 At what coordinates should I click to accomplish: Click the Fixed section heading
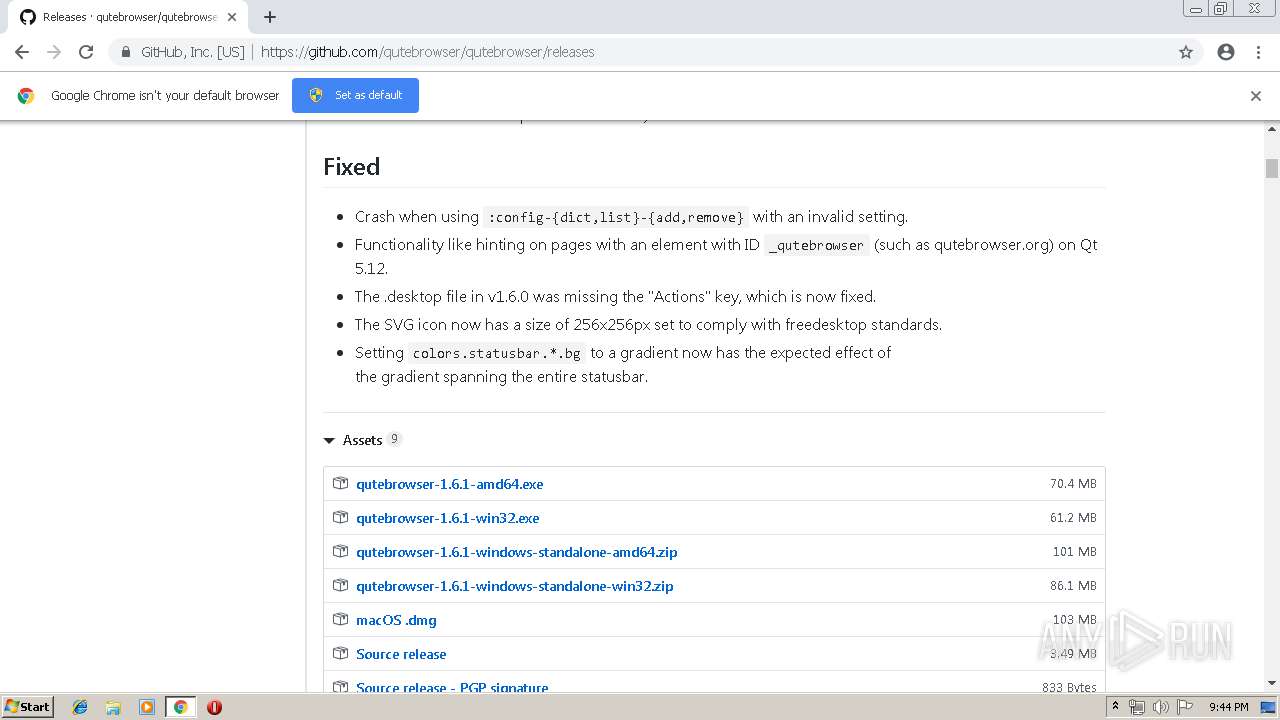pyautogui.click(x=351, y=167)
